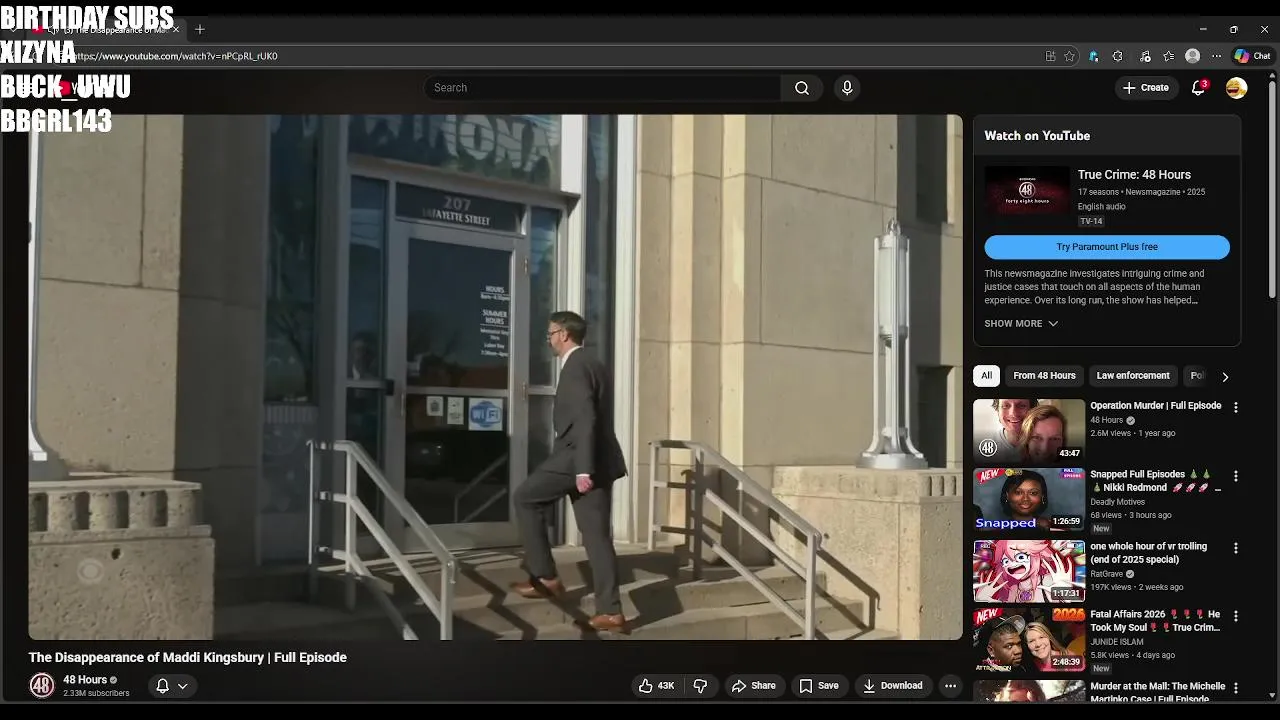Screen dimensions: 1280x720
Task: Open the YouTube account avatar menu
Action: (x=1237, y=88)
